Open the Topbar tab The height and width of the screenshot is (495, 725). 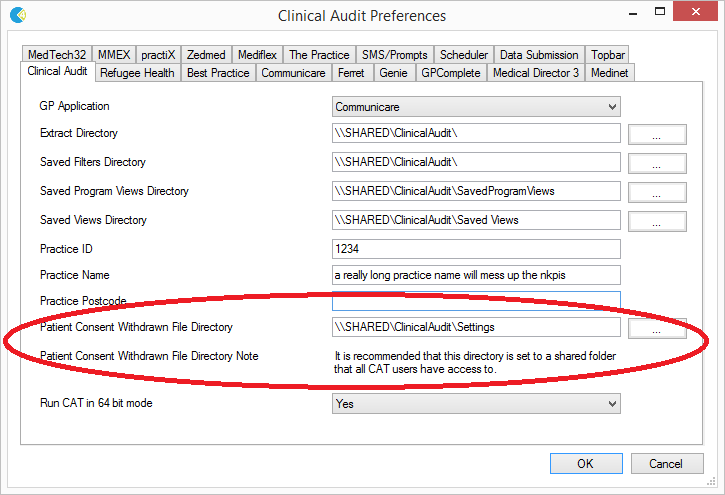[x=608, y=55]
